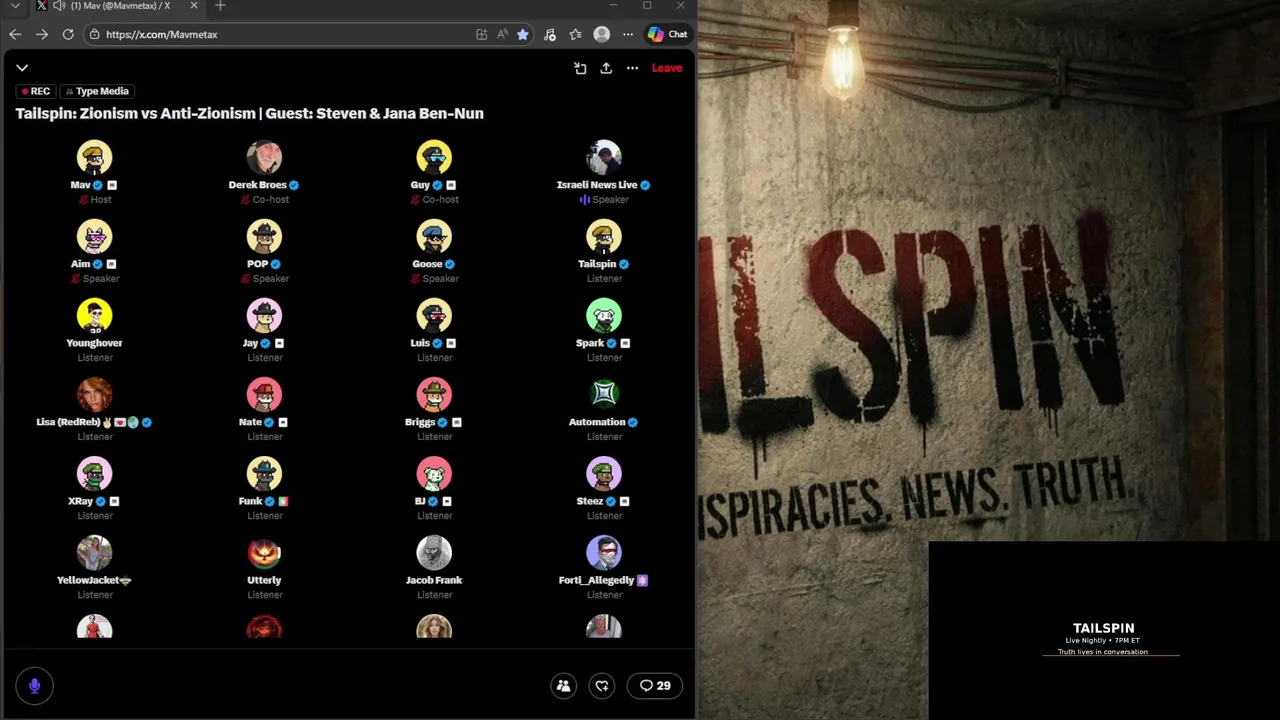Image resolution: width=1280 pixels, height=720 pixels.
Task: Open browser extensions icon
Action: (x=550, y=34)
